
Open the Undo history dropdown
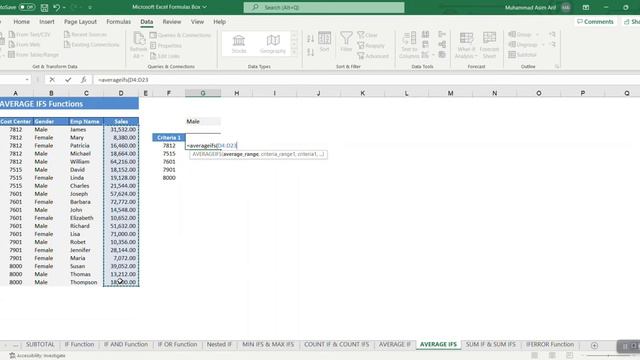[x=64, y=7]
